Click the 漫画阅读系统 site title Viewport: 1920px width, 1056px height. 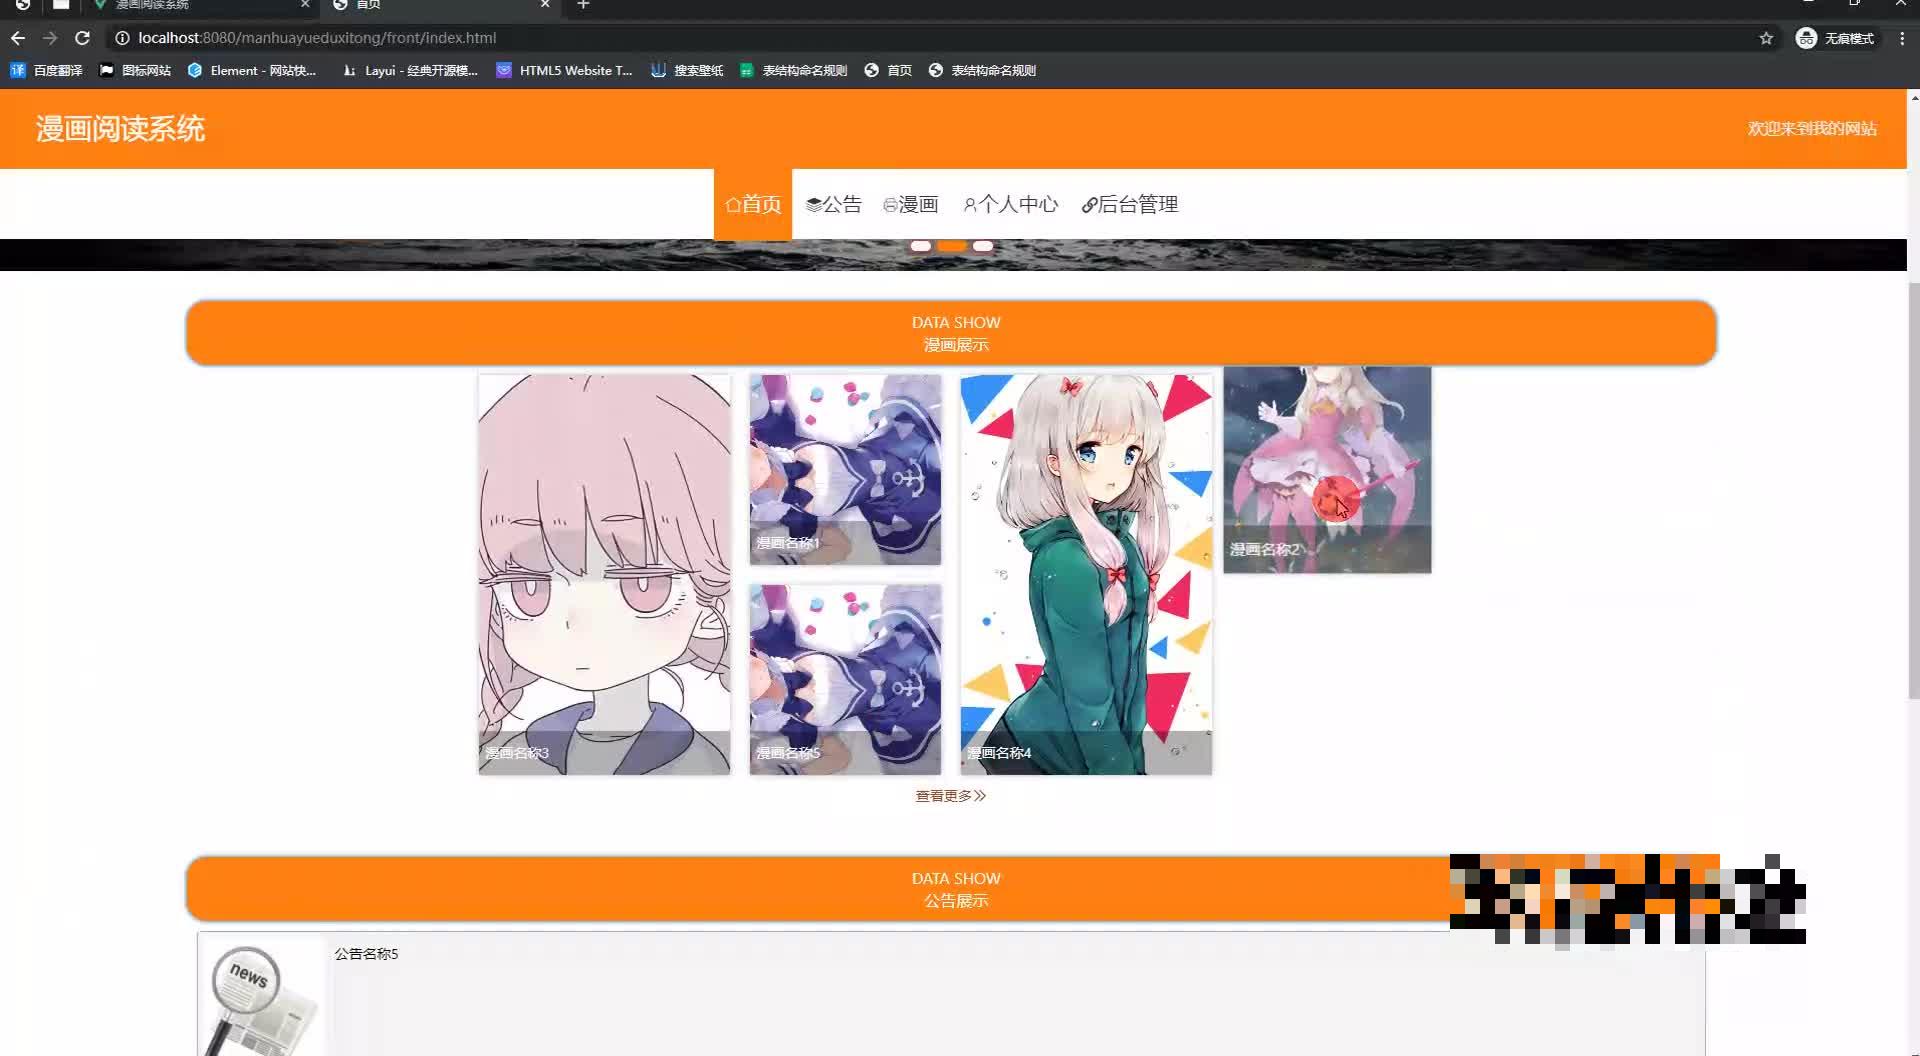tap(120, 129)
